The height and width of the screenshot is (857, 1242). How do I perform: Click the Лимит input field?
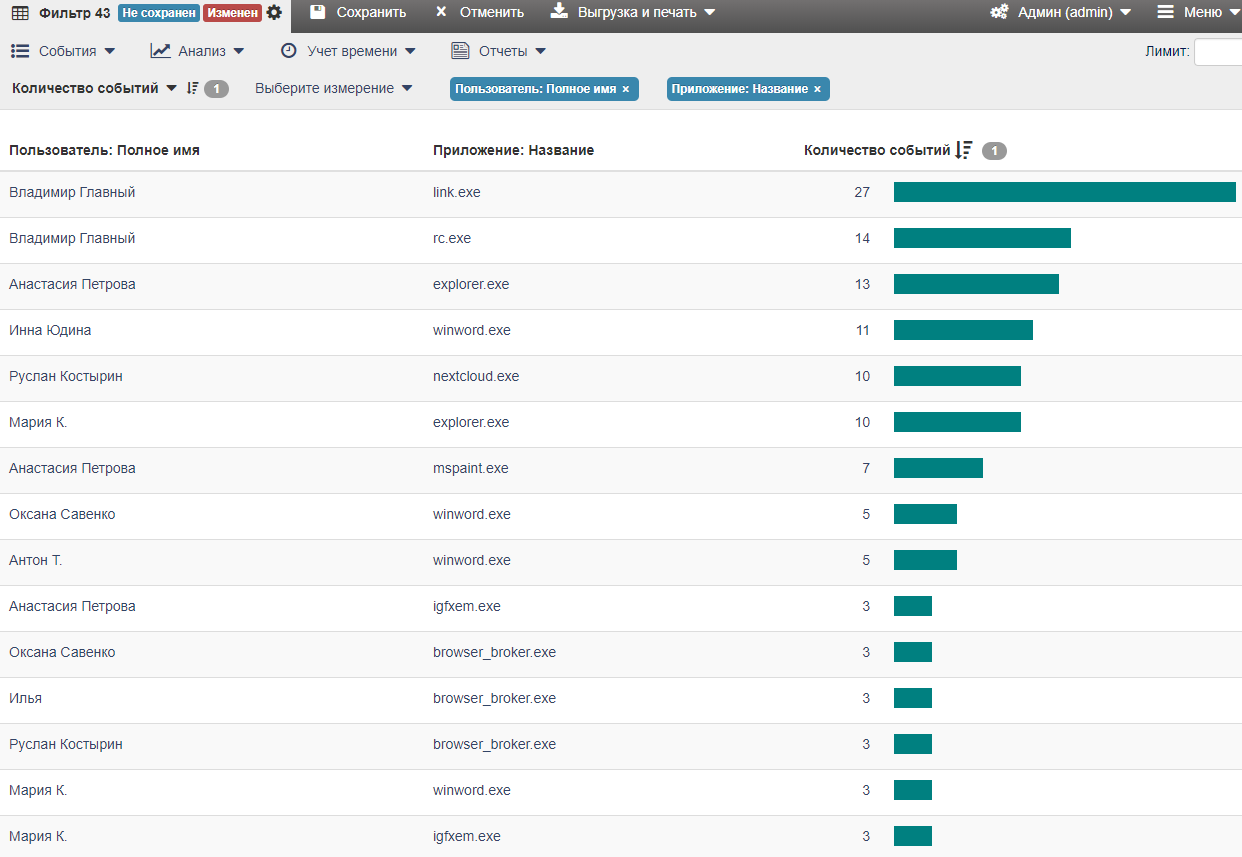click(x=1217, y=52)
